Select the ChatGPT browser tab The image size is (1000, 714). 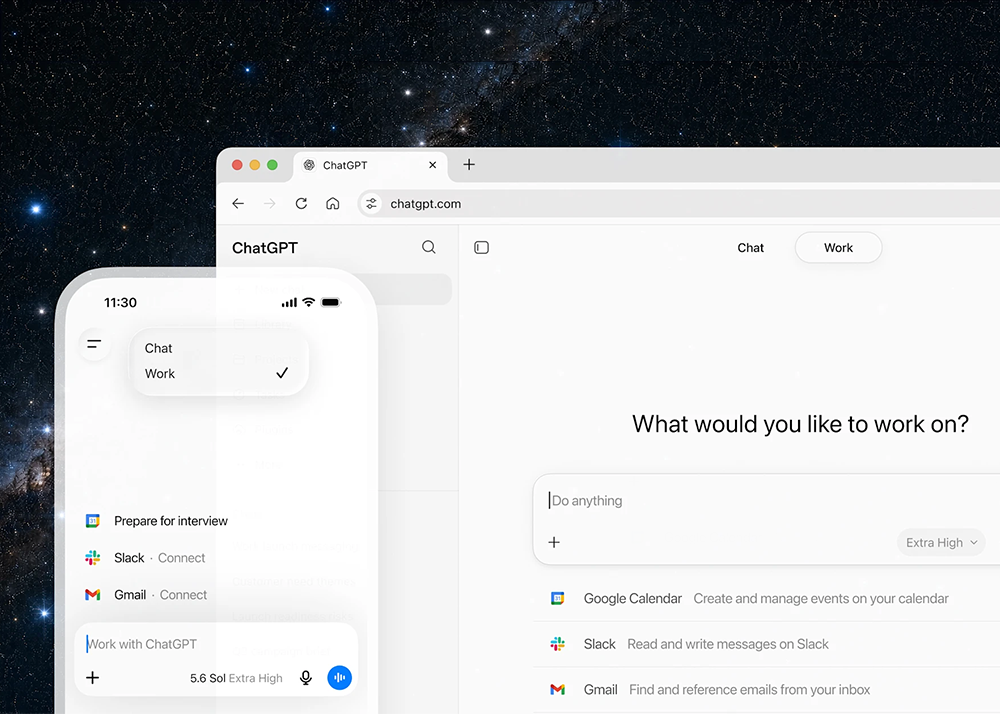point(371,165)
